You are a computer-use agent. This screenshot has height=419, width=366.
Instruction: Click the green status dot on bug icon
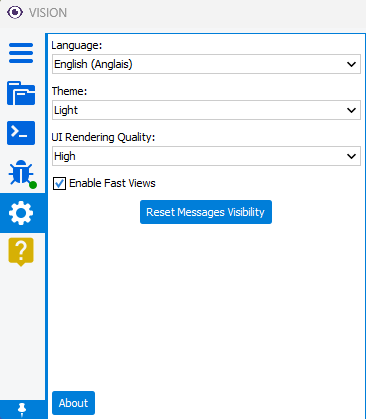click(33, 185)
